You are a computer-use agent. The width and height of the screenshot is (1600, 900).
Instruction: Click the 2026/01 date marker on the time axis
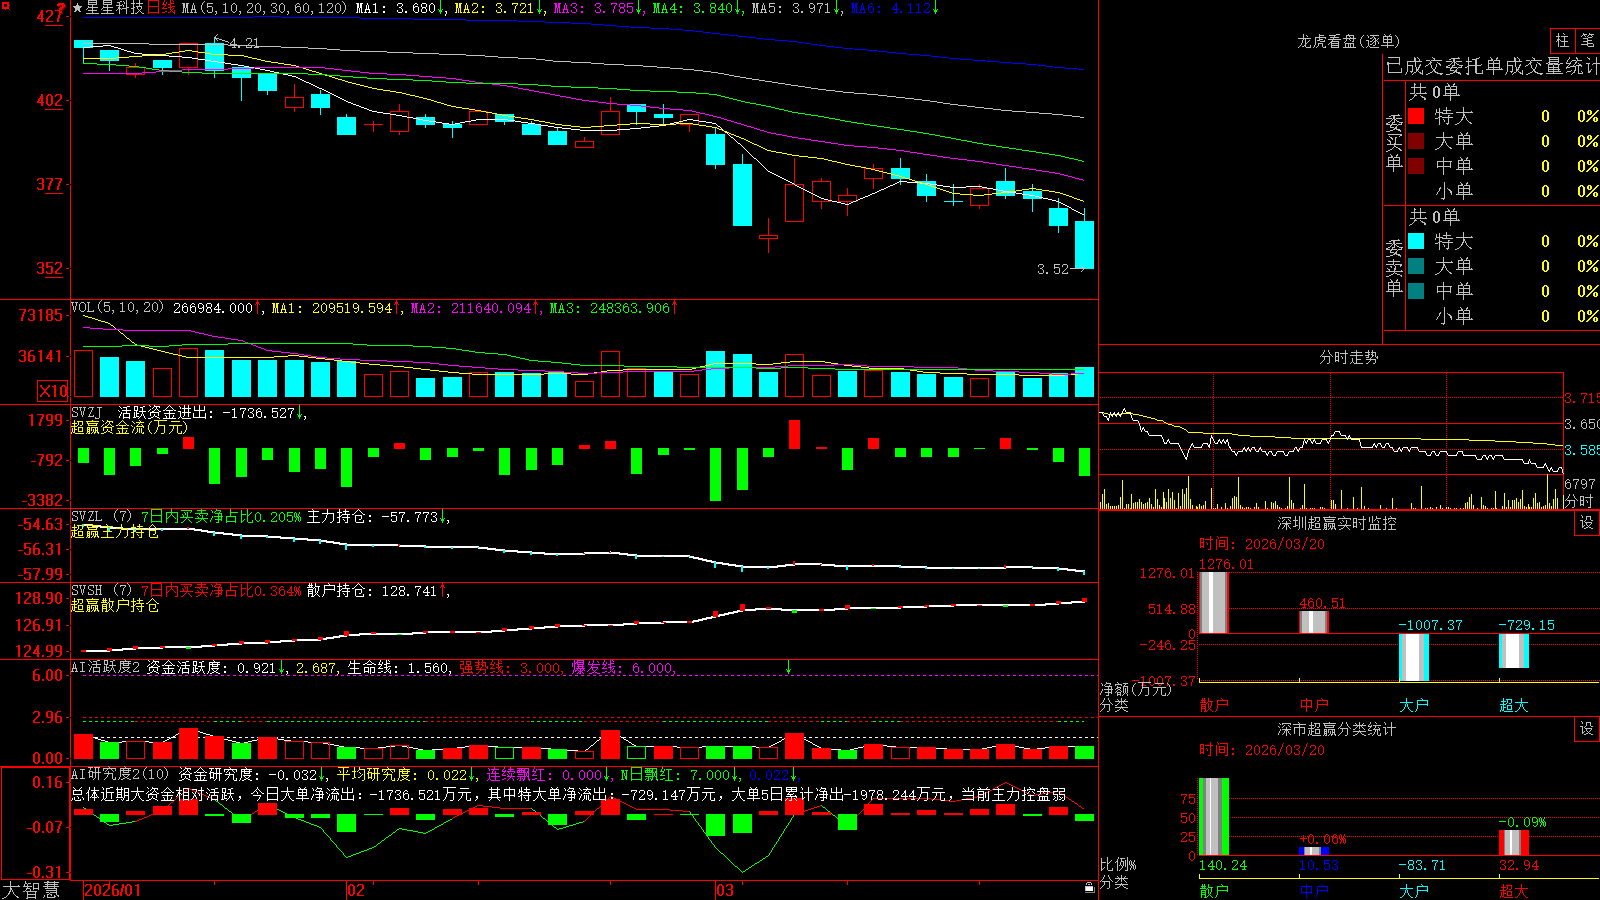click(113, 890)
